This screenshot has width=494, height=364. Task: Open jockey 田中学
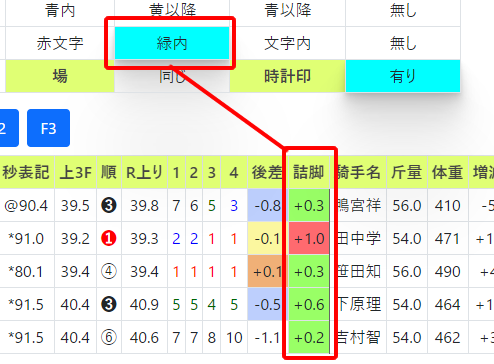[359, 239]
